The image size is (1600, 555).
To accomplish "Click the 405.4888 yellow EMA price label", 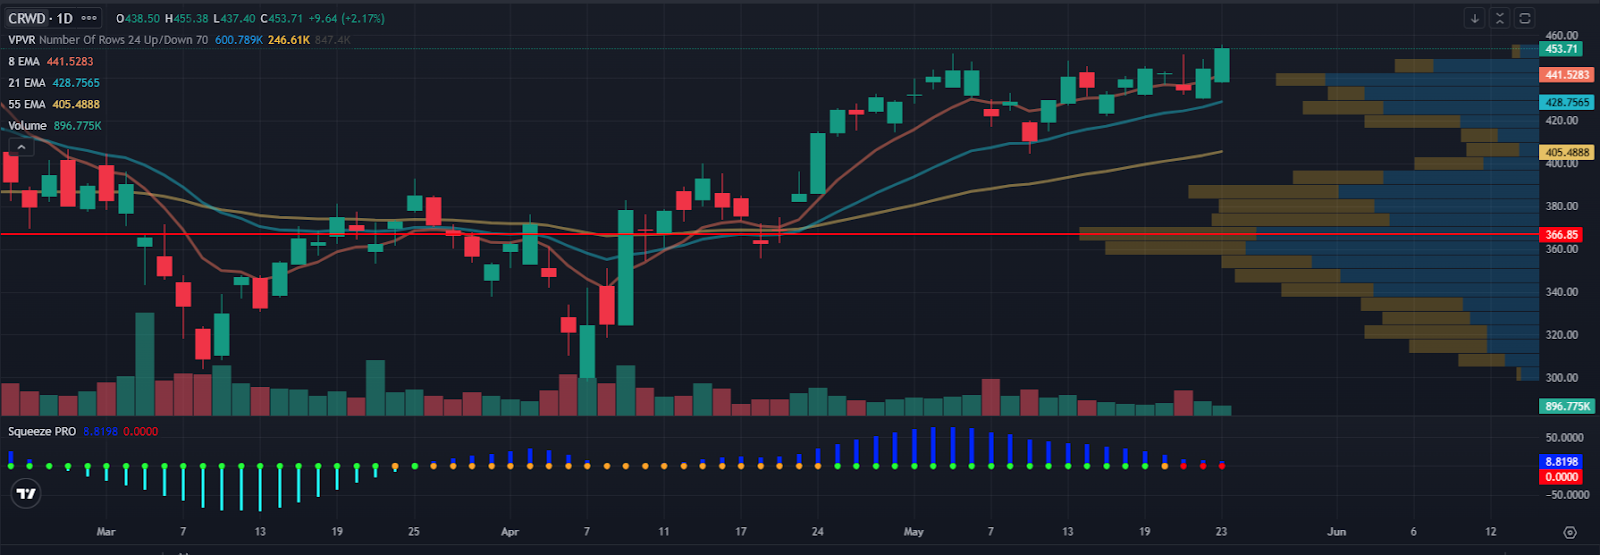I will (x=1566, y=153).
